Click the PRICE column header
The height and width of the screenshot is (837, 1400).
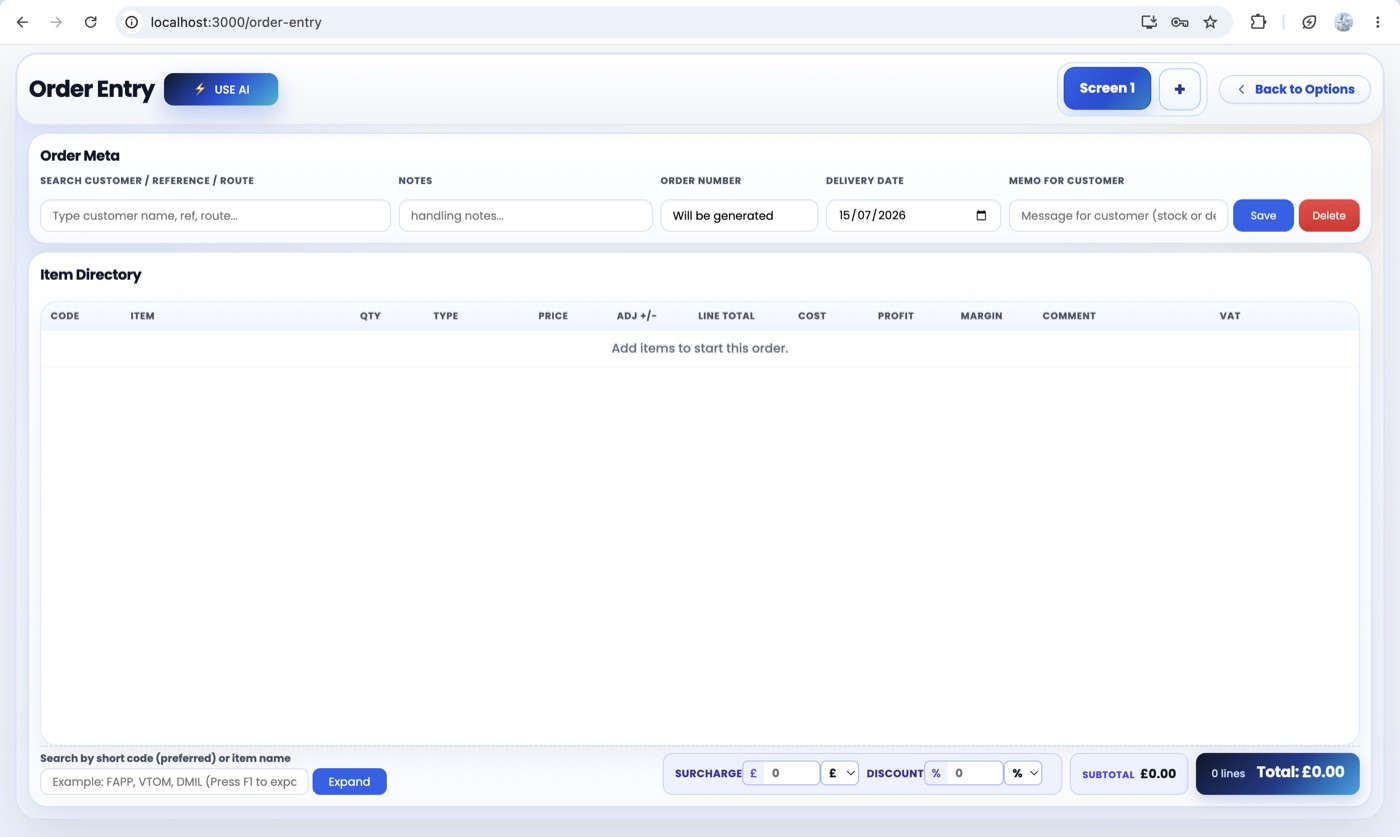(x=553, y=316)
